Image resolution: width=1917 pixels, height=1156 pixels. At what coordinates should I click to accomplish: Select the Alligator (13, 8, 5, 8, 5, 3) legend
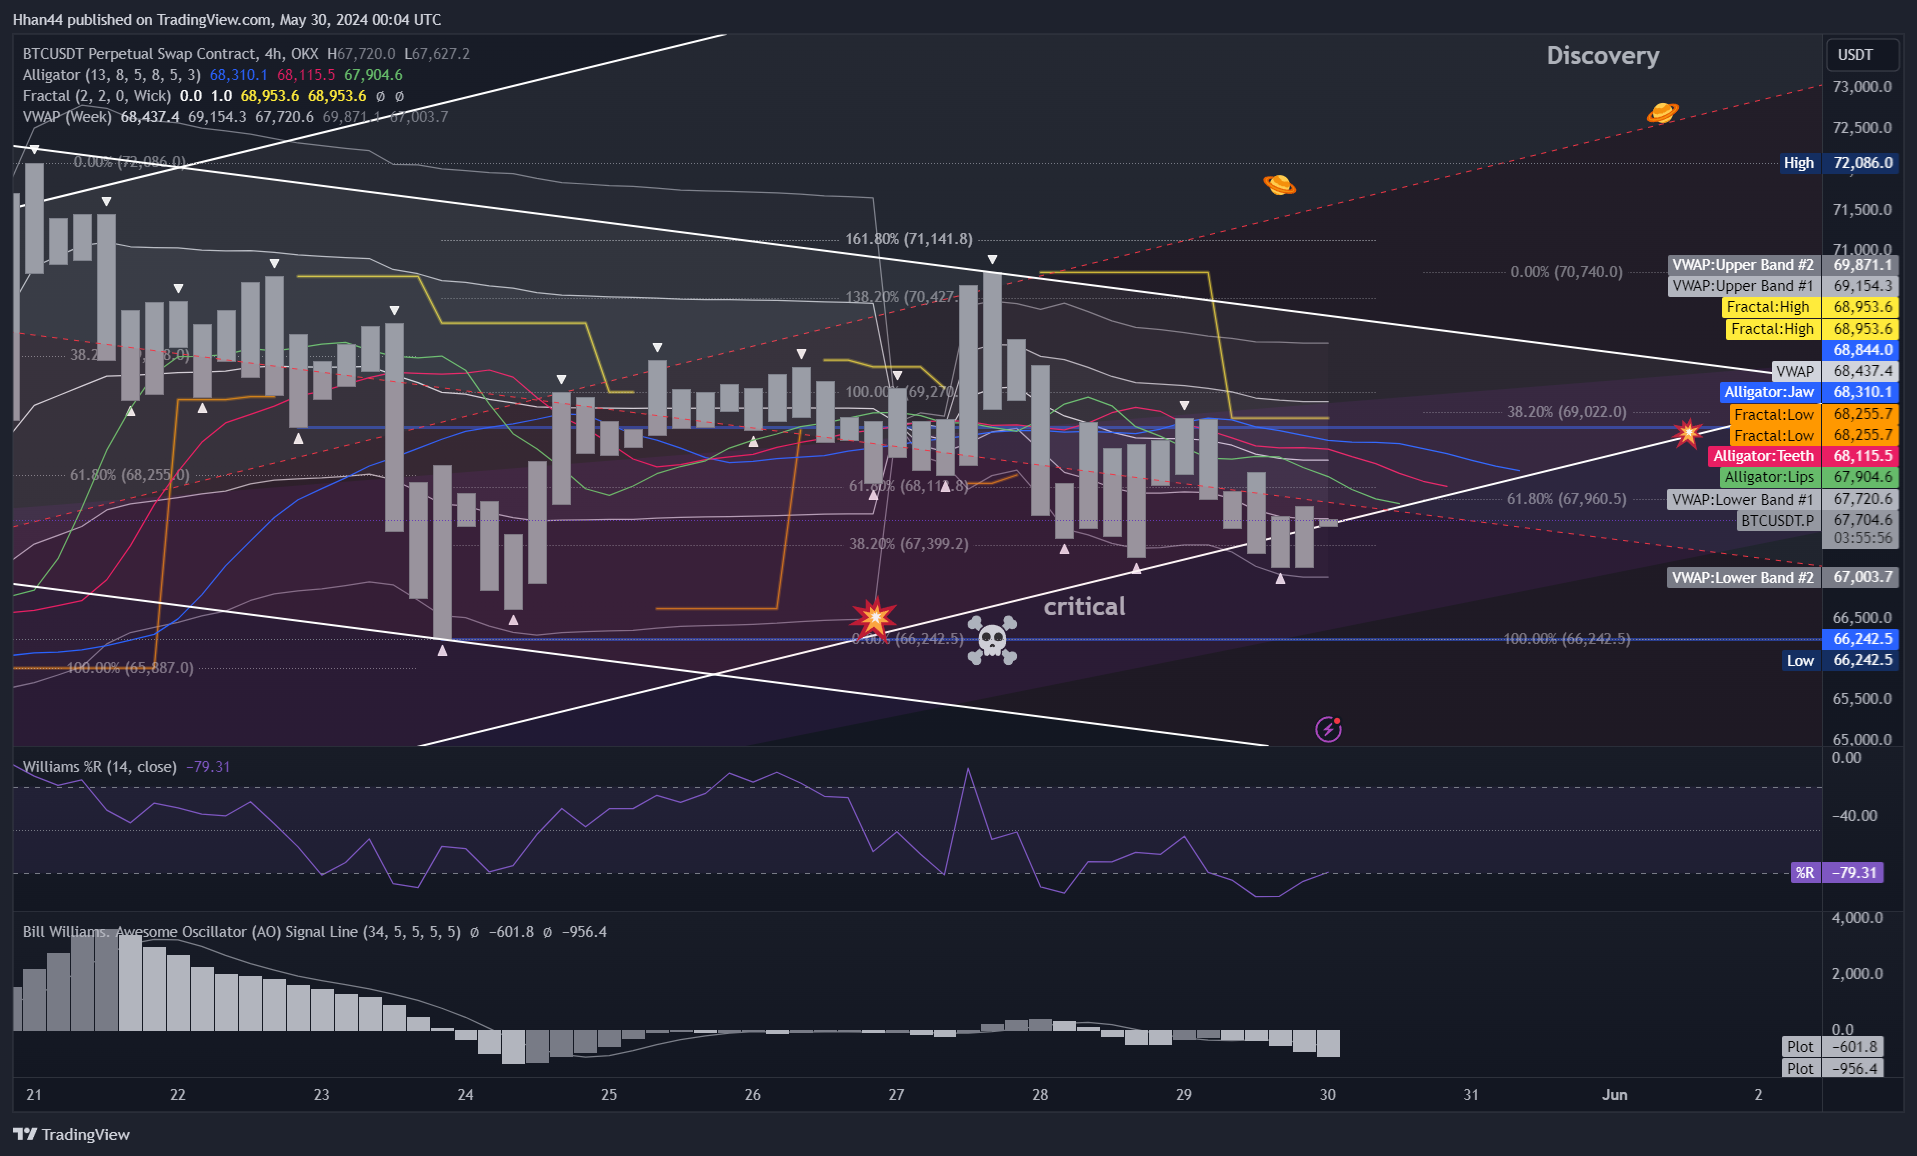tap(112, 75)
